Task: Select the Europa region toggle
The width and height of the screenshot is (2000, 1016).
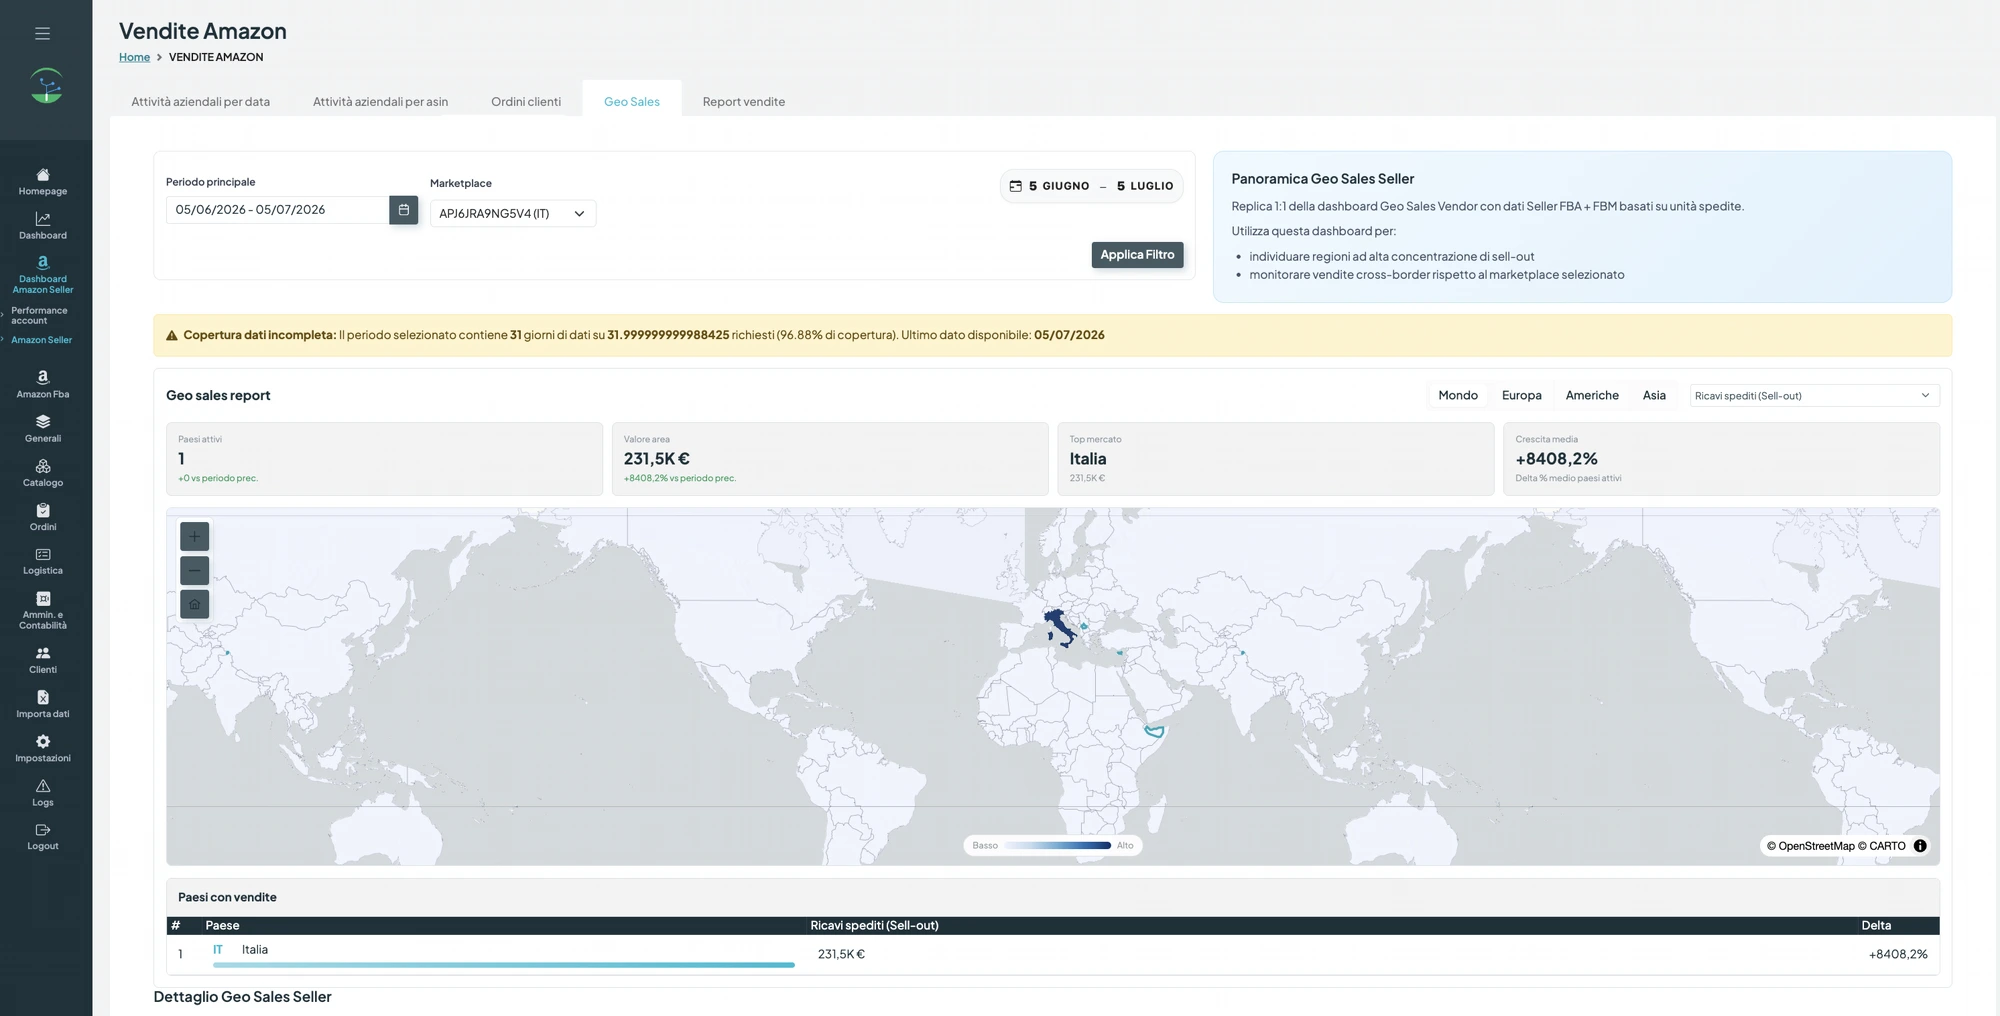Action: tap(1521, 396)
